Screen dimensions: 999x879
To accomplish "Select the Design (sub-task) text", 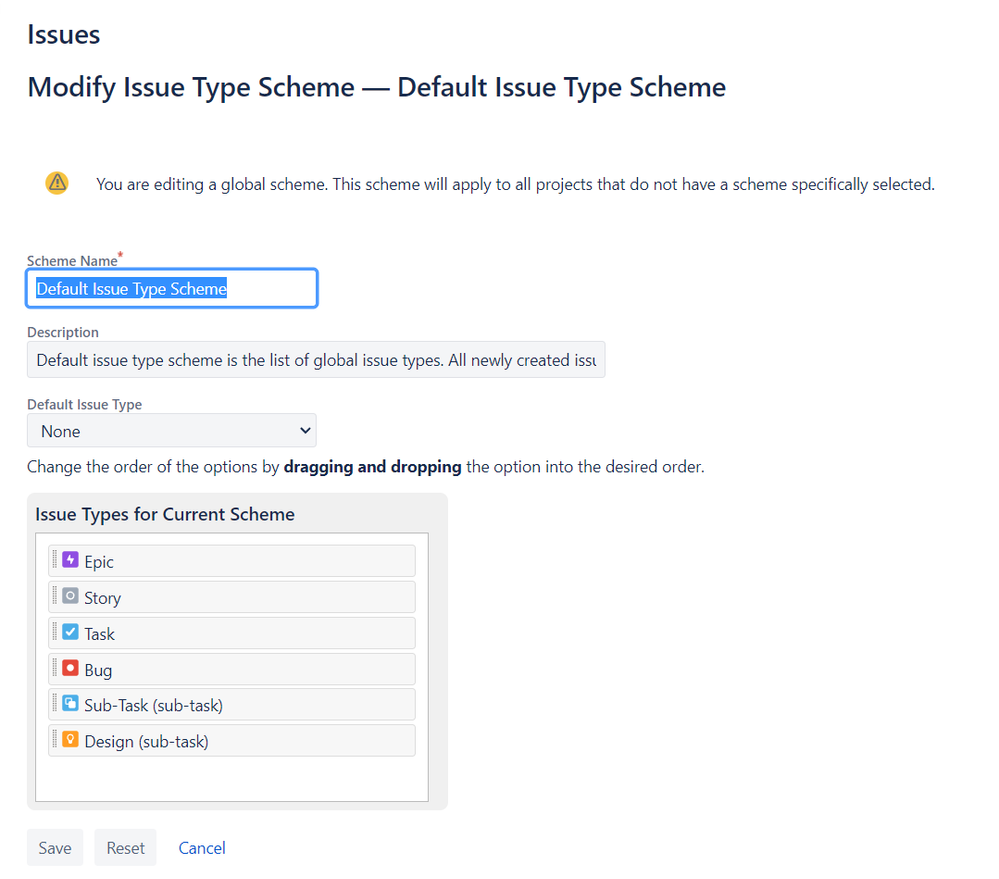I will click(x=147, y=742).
